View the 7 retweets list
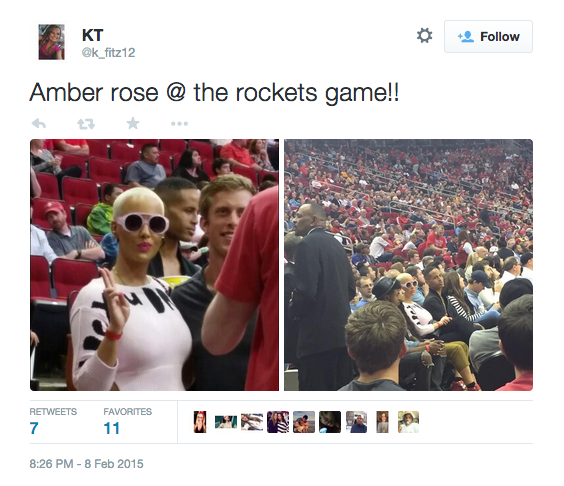 pyautogui.click(x=53, y=422)
